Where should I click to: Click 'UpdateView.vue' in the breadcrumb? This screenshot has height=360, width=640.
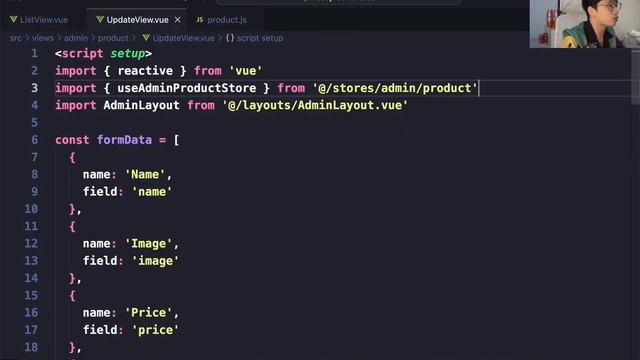183,38
